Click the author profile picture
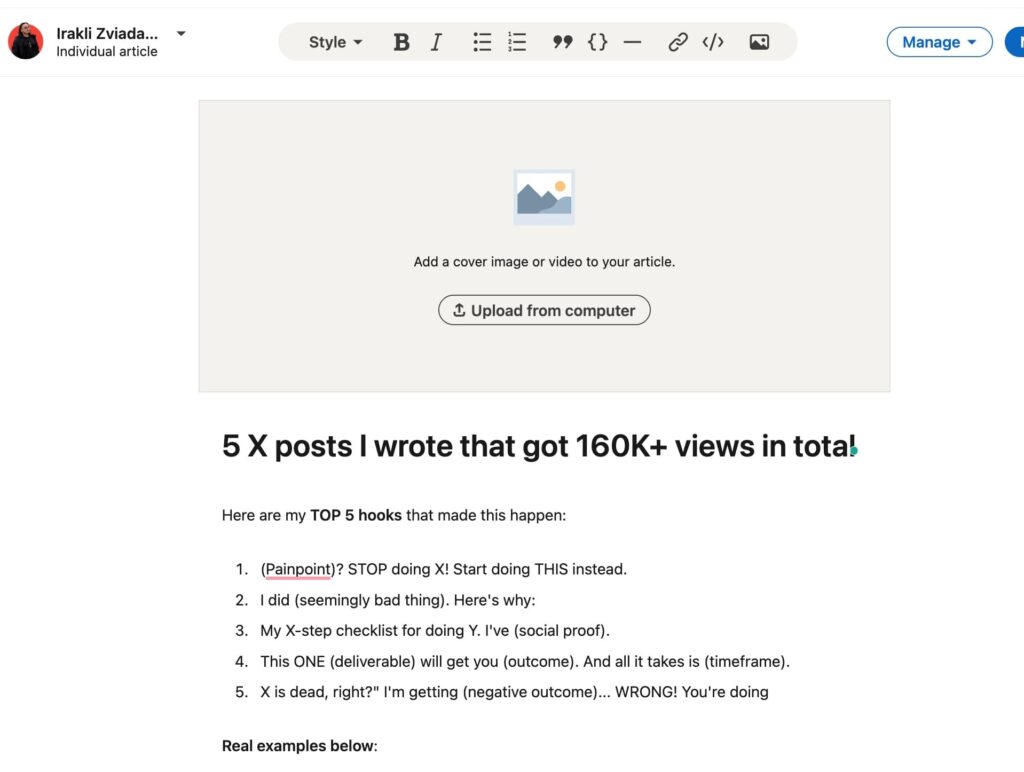 (25, 41)
